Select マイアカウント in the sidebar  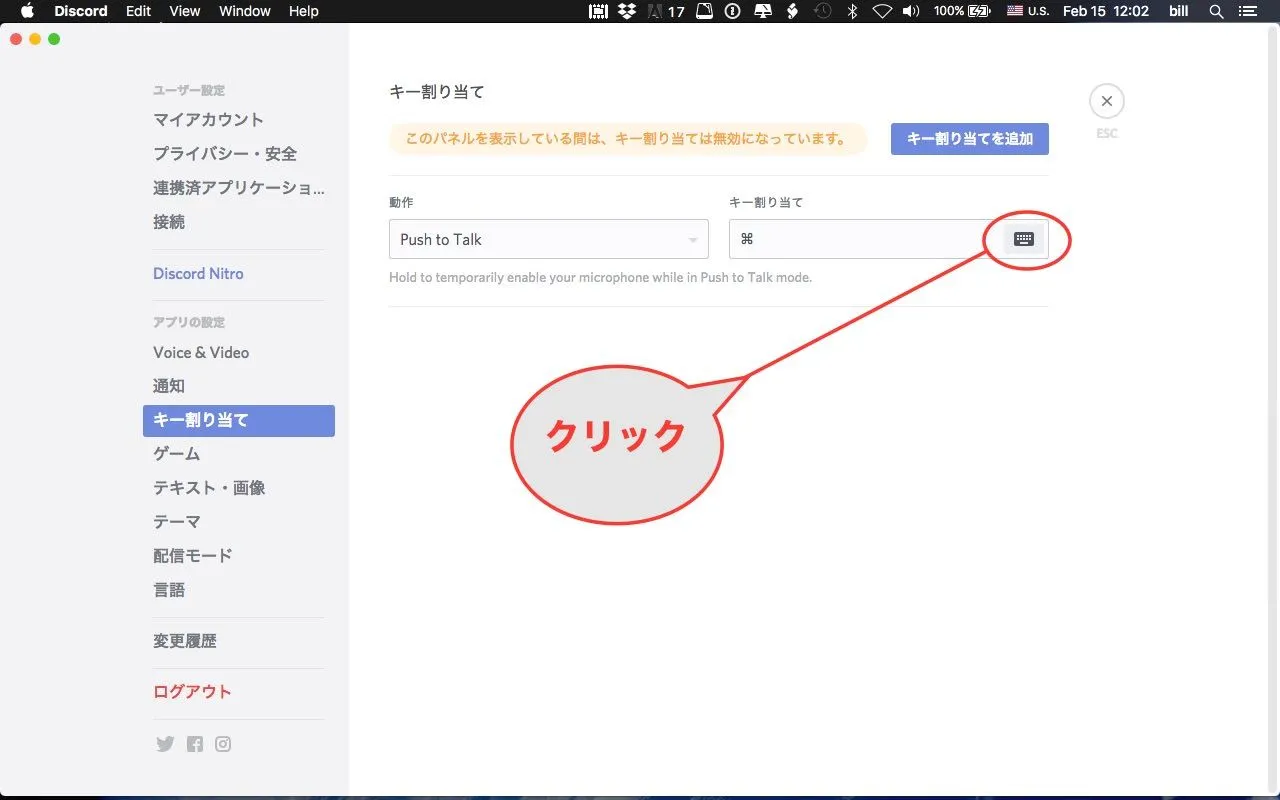[x=208, y=120]
